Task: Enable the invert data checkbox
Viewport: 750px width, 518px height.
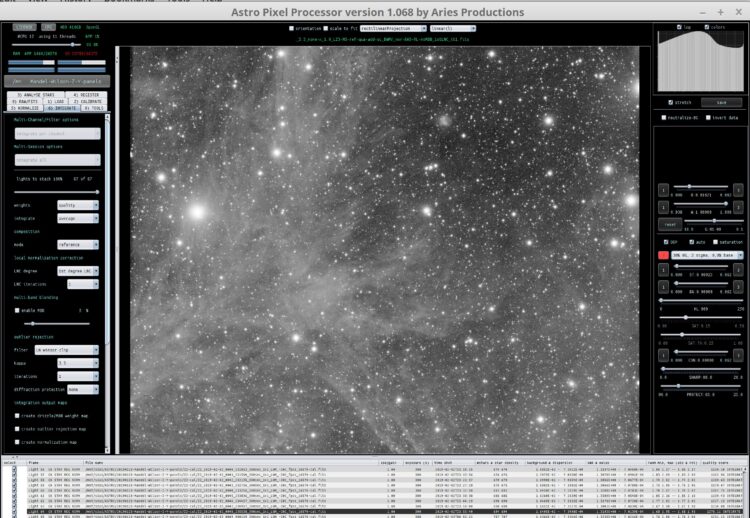Action: click(708, 117)
